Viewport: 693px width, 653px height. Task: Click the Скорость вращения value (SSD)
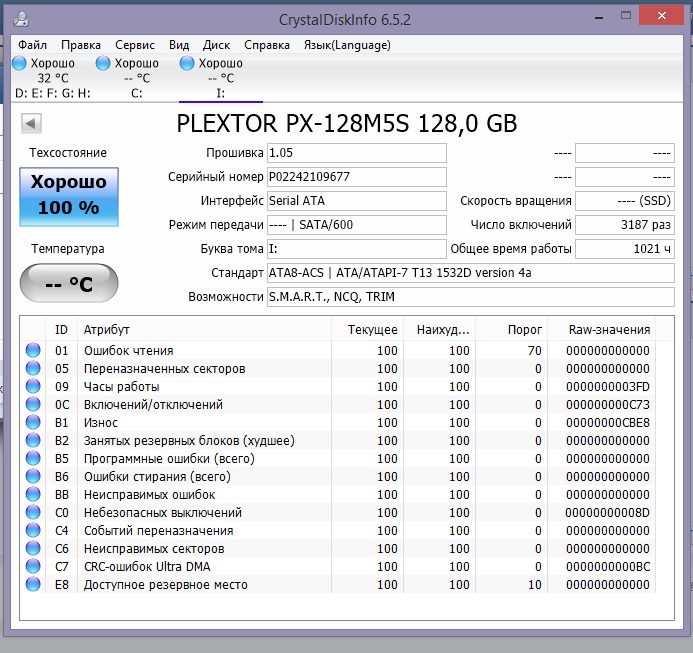tap(625, 201)
